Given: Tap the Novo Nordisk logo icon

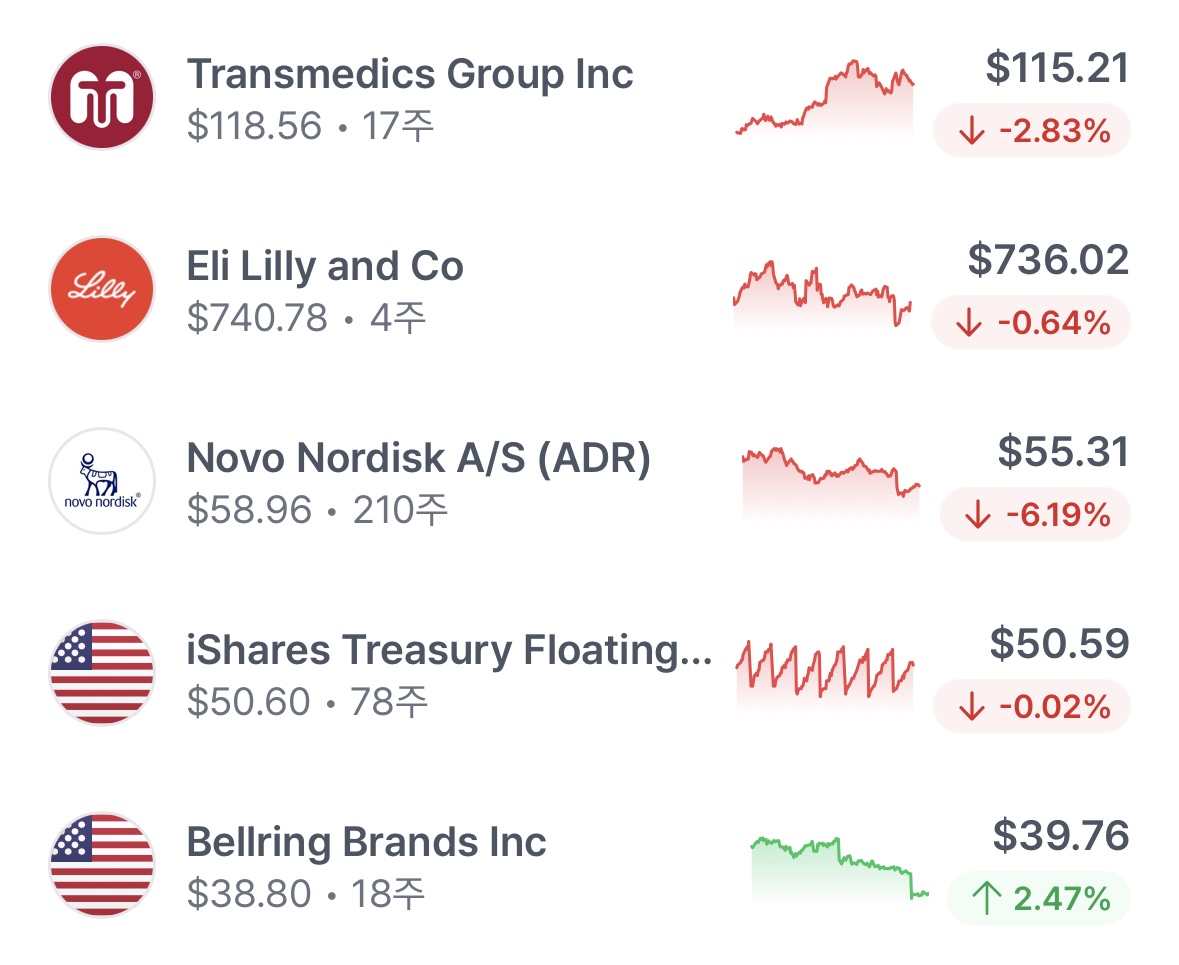Looking at the screenshot, I should [x=102, y=481].
